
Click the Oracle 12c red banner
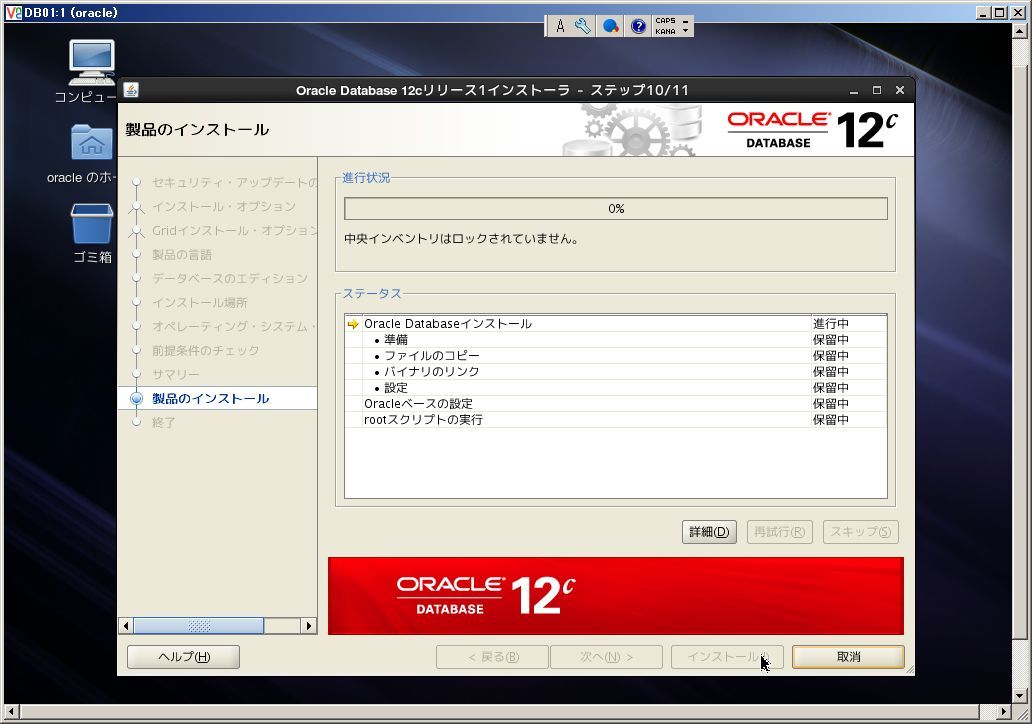pos(615,596)
